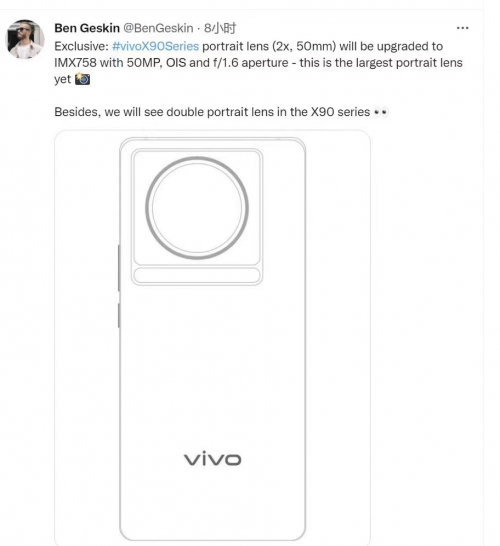Open the tweet's three-dot more menu
This screenshot has width=500, height=546.
pos(462,28)
